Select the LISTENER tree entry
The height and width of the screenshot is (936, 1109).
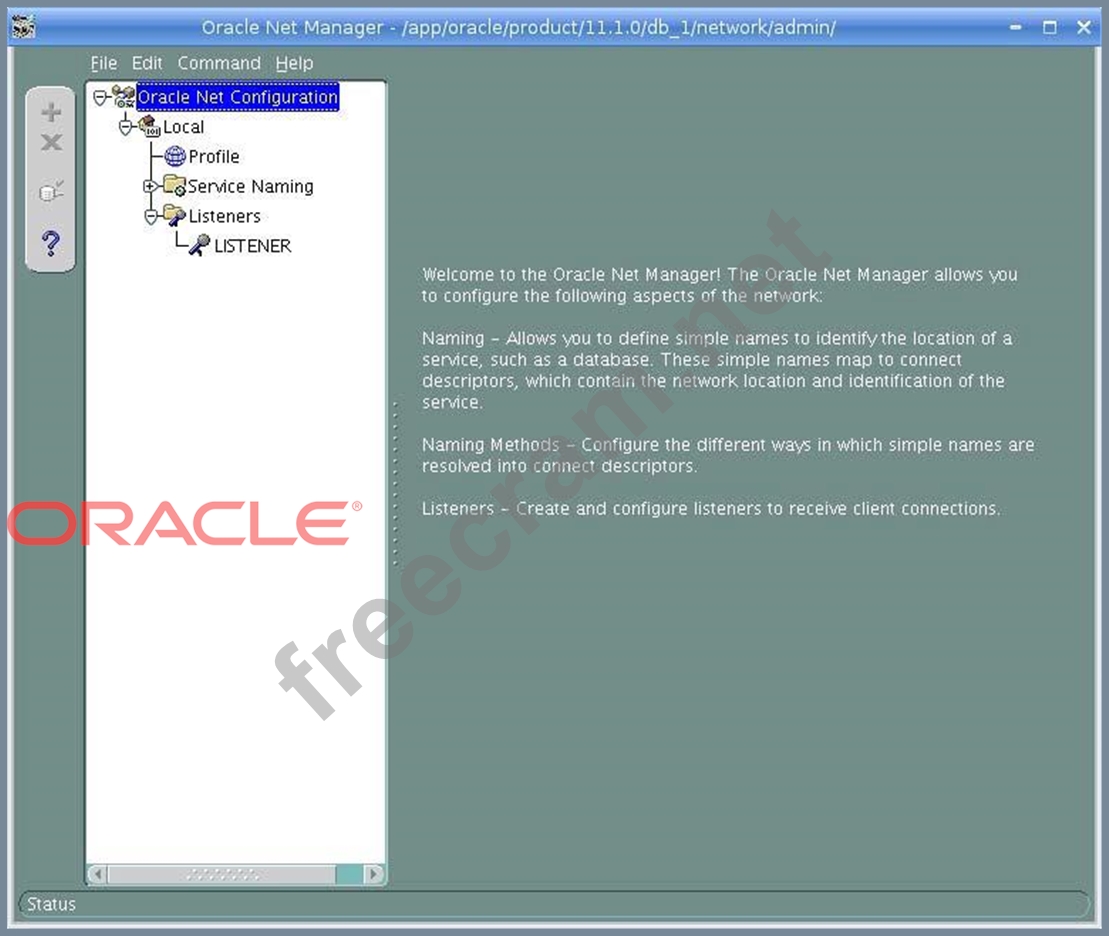[252, 245]
